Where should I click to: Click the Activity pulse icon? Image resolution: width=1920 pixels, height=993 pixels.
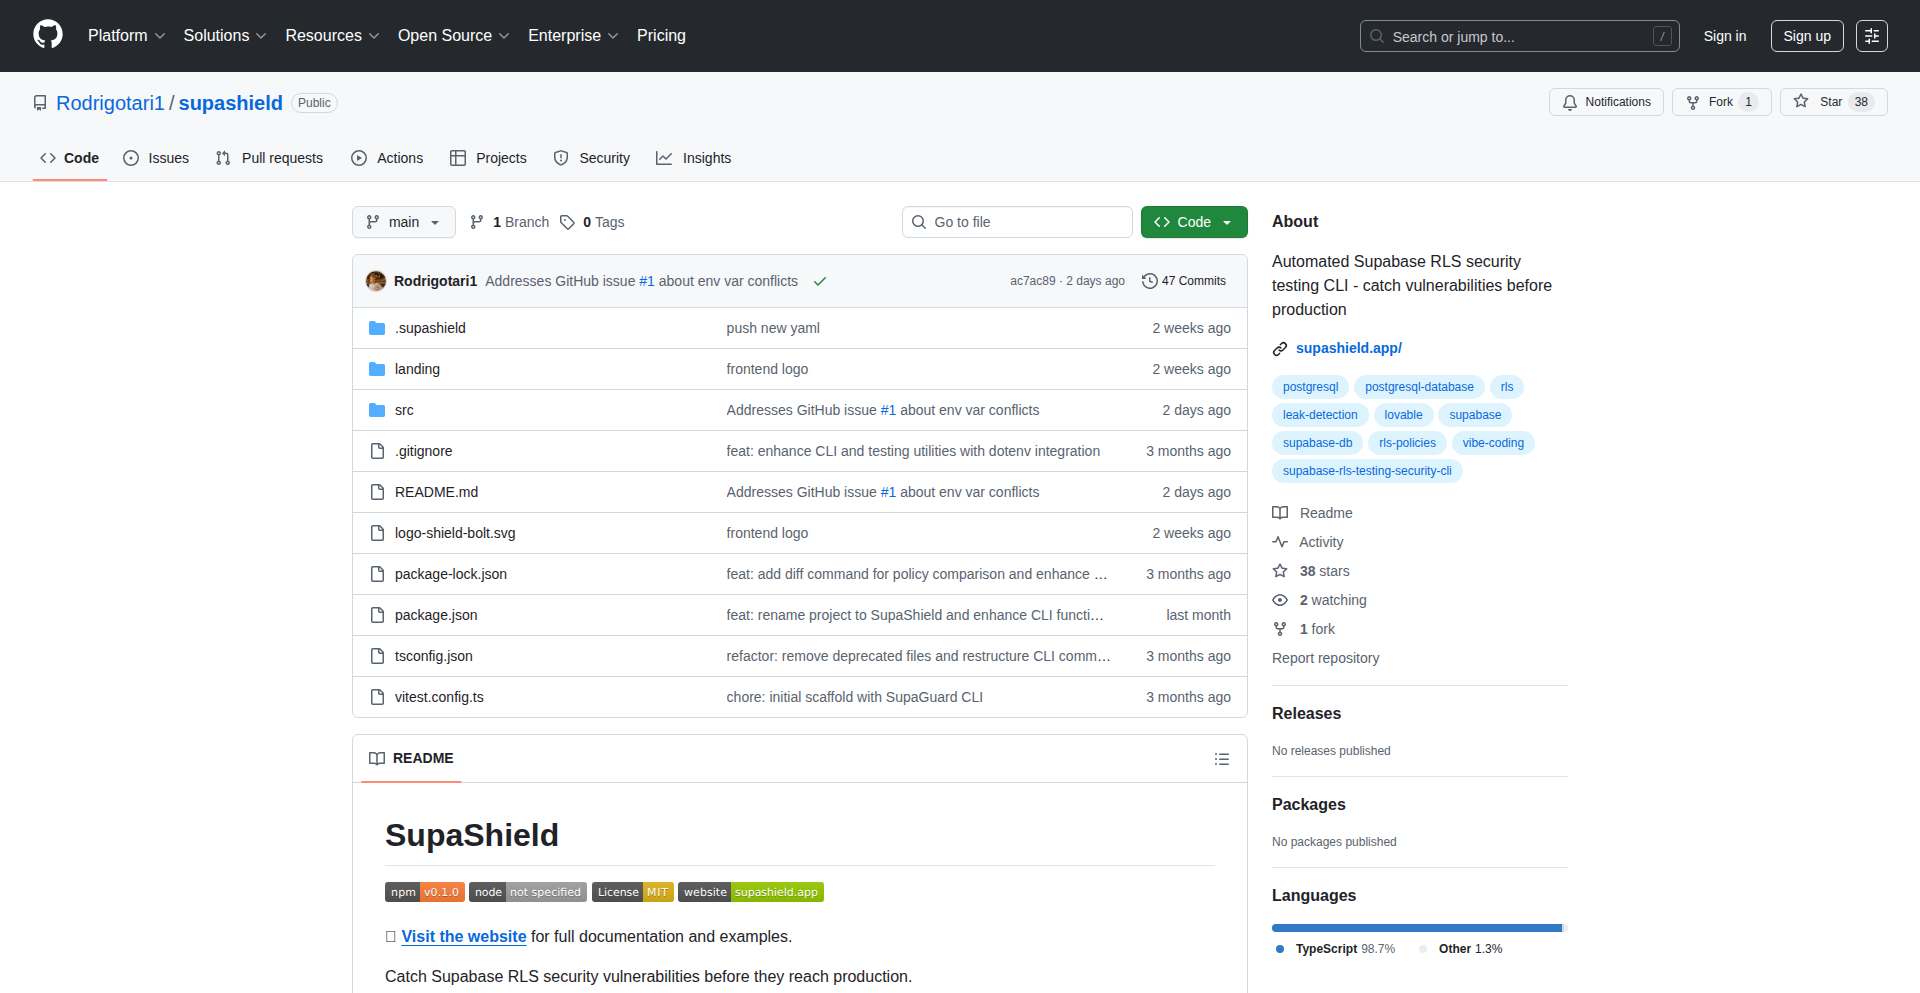point(1280,542)
